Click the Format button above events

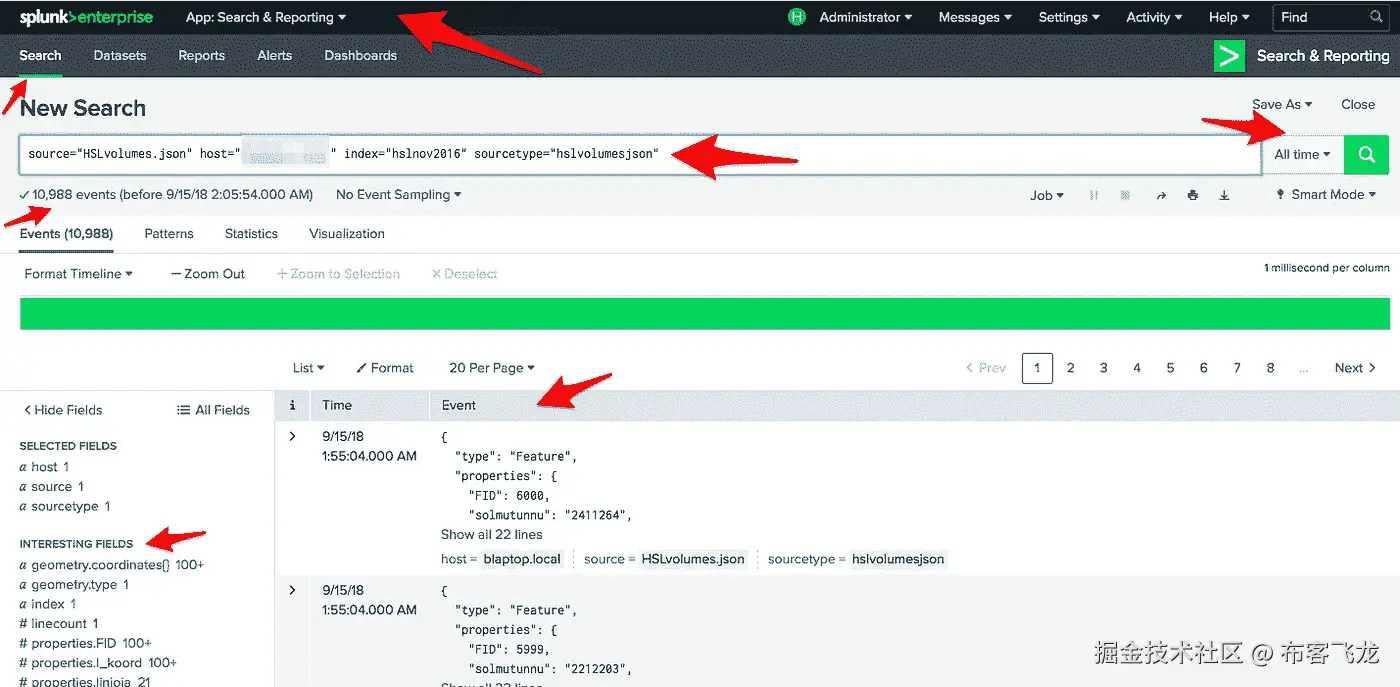pos(385,368)
